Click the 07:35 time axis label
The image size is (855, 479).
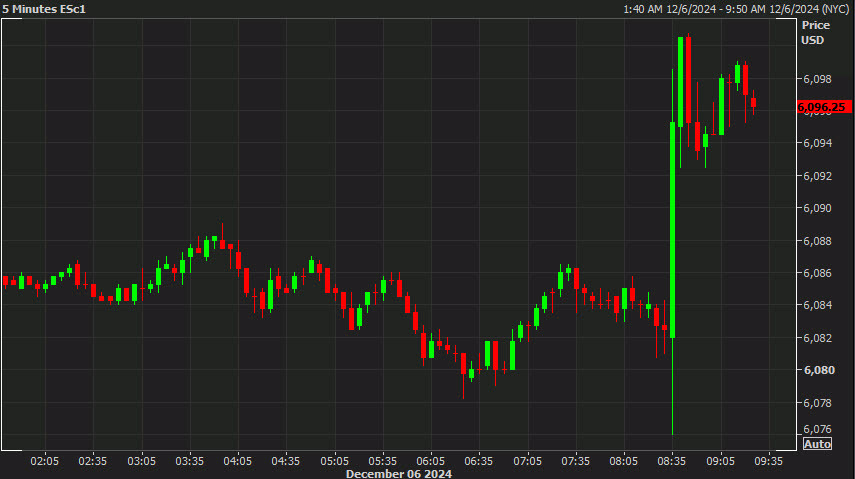pos(575,461)
